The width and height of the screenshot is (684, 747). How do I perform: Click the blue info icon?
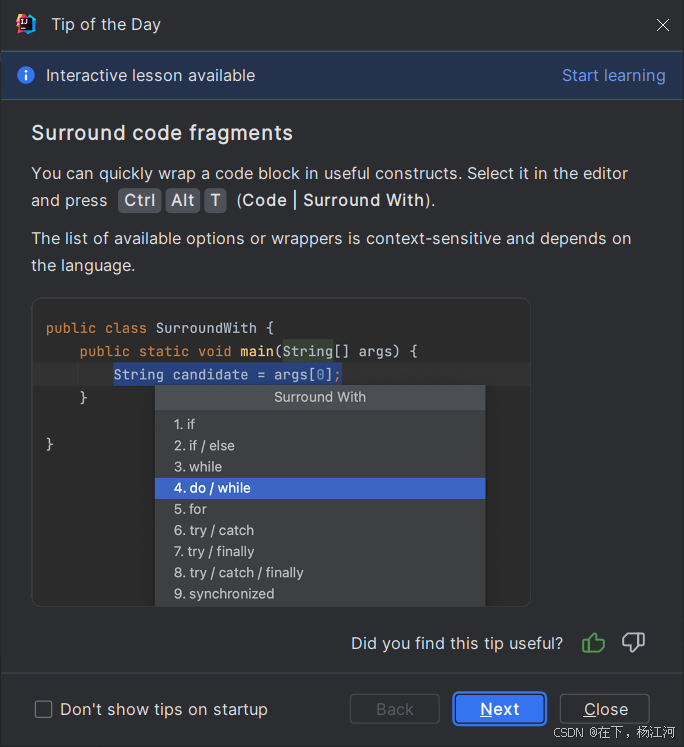click(x=26, y=76)
